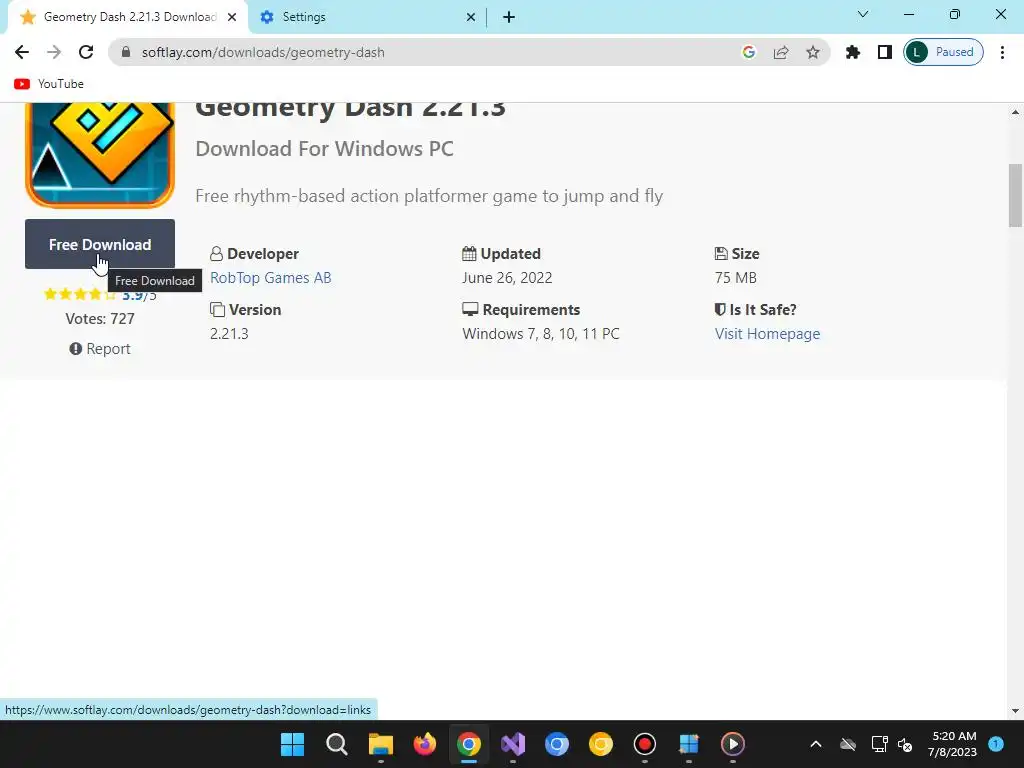
Task: Click the forward navigation arrow
Action: tap(54, 52)
